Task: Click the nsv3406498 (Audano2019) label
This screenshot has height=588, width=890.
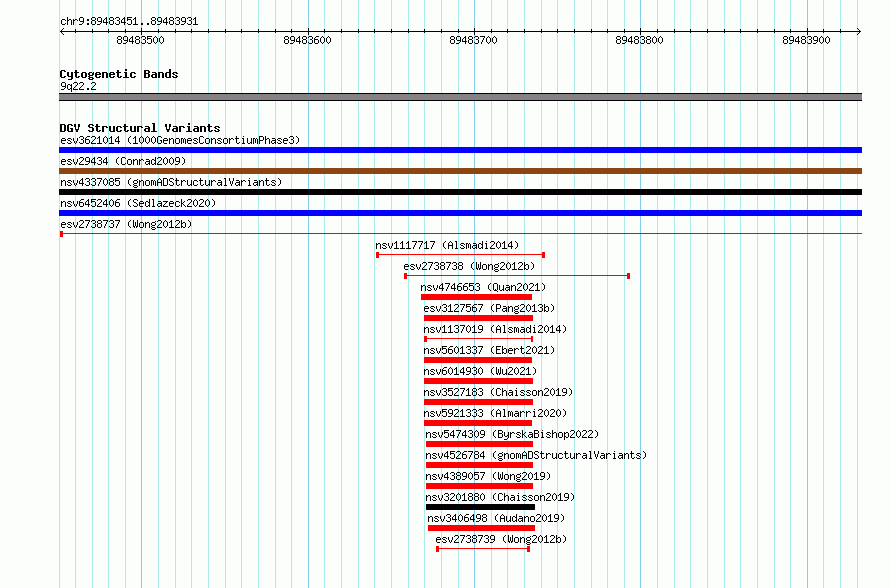Action: coord(496,518)
